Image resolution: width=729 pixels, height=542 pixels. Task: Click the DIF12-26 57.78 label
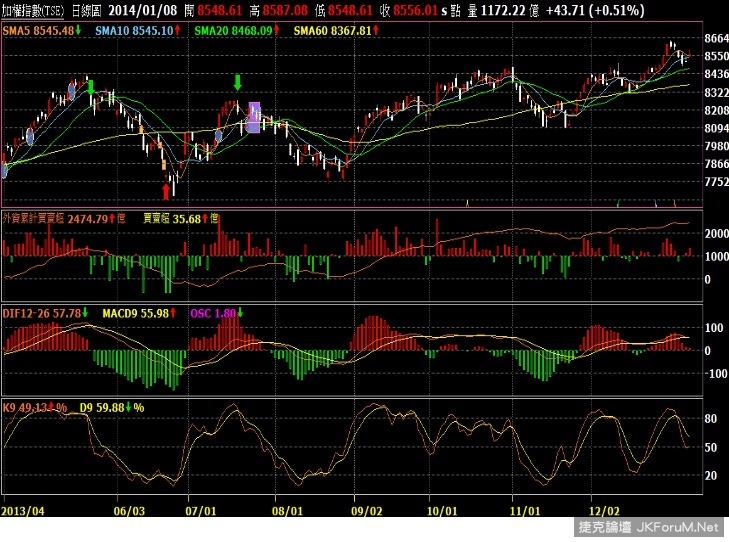coord(43,314)
